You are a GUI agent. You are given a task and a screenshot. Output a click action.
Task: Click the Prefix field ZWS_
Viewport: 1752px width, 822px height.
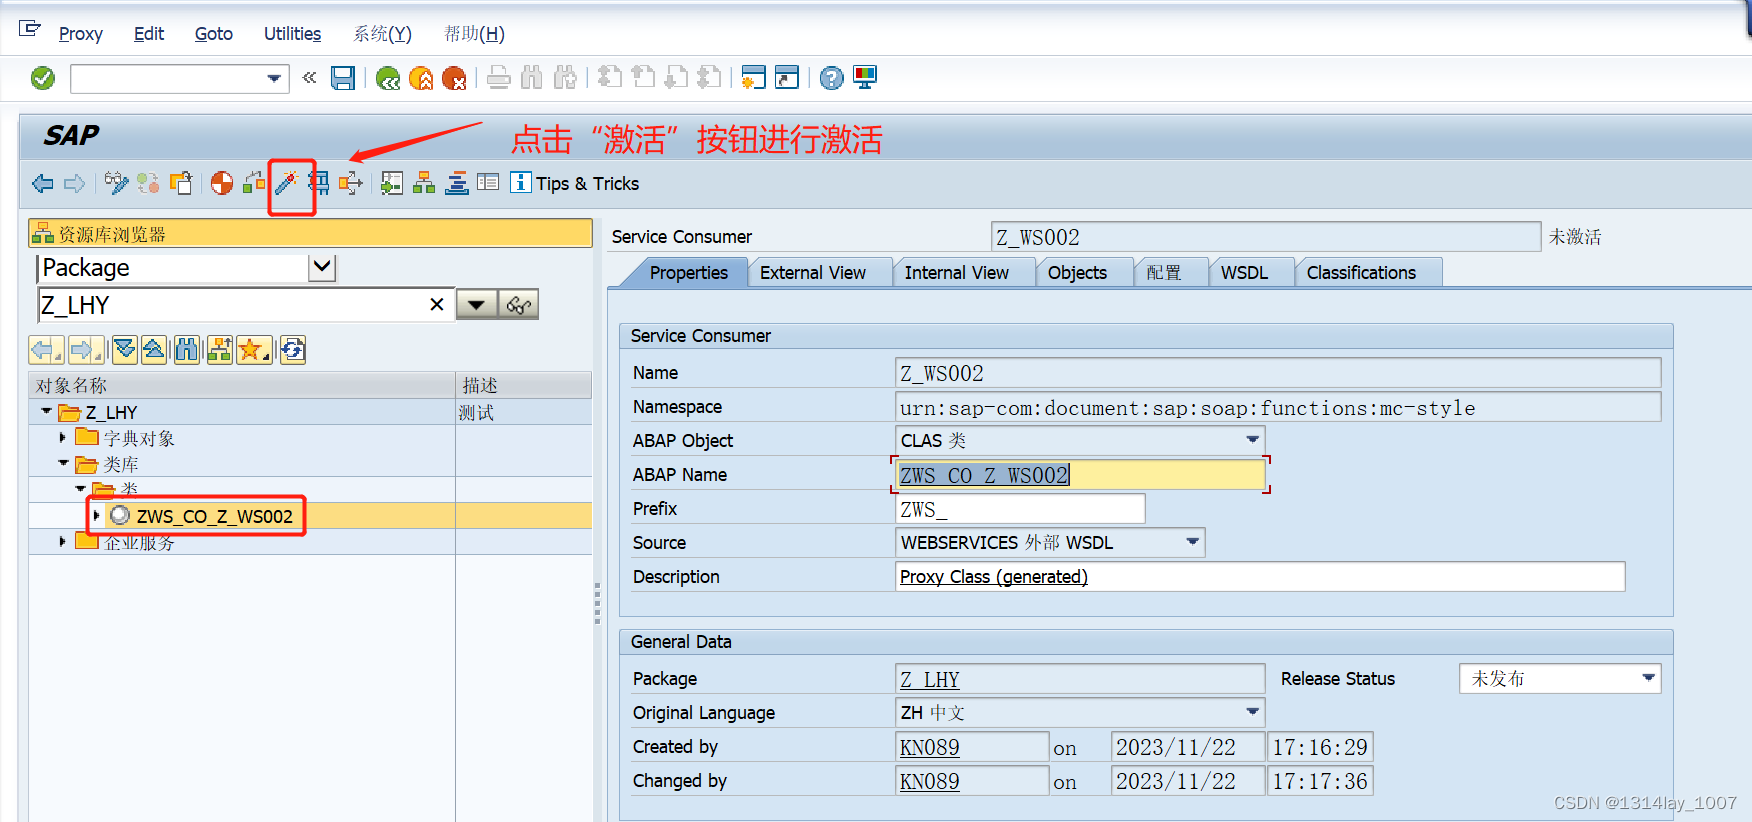(1020, 509)
